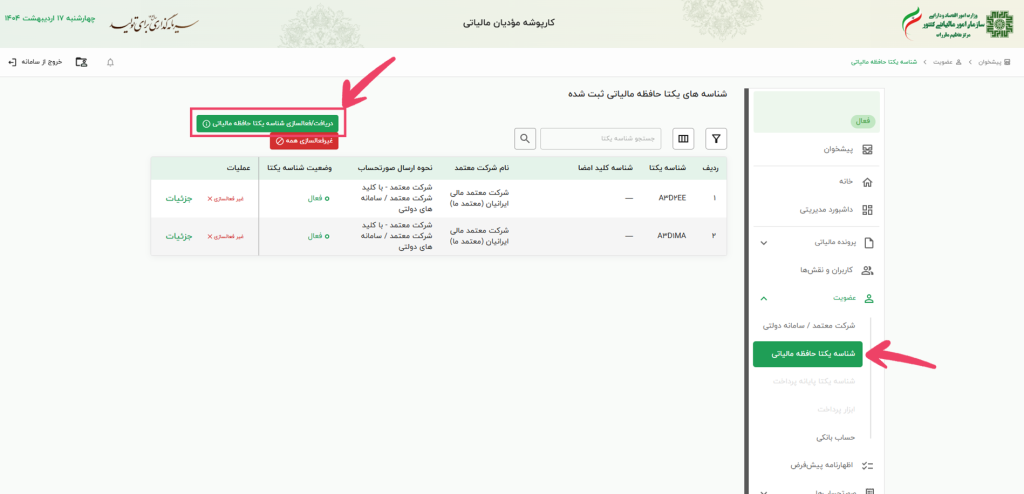Image resolution: width=1024 pixels, height=494 pixels.
Task: Click the filter funnel icon above the table
Action: tap(716, 138)
